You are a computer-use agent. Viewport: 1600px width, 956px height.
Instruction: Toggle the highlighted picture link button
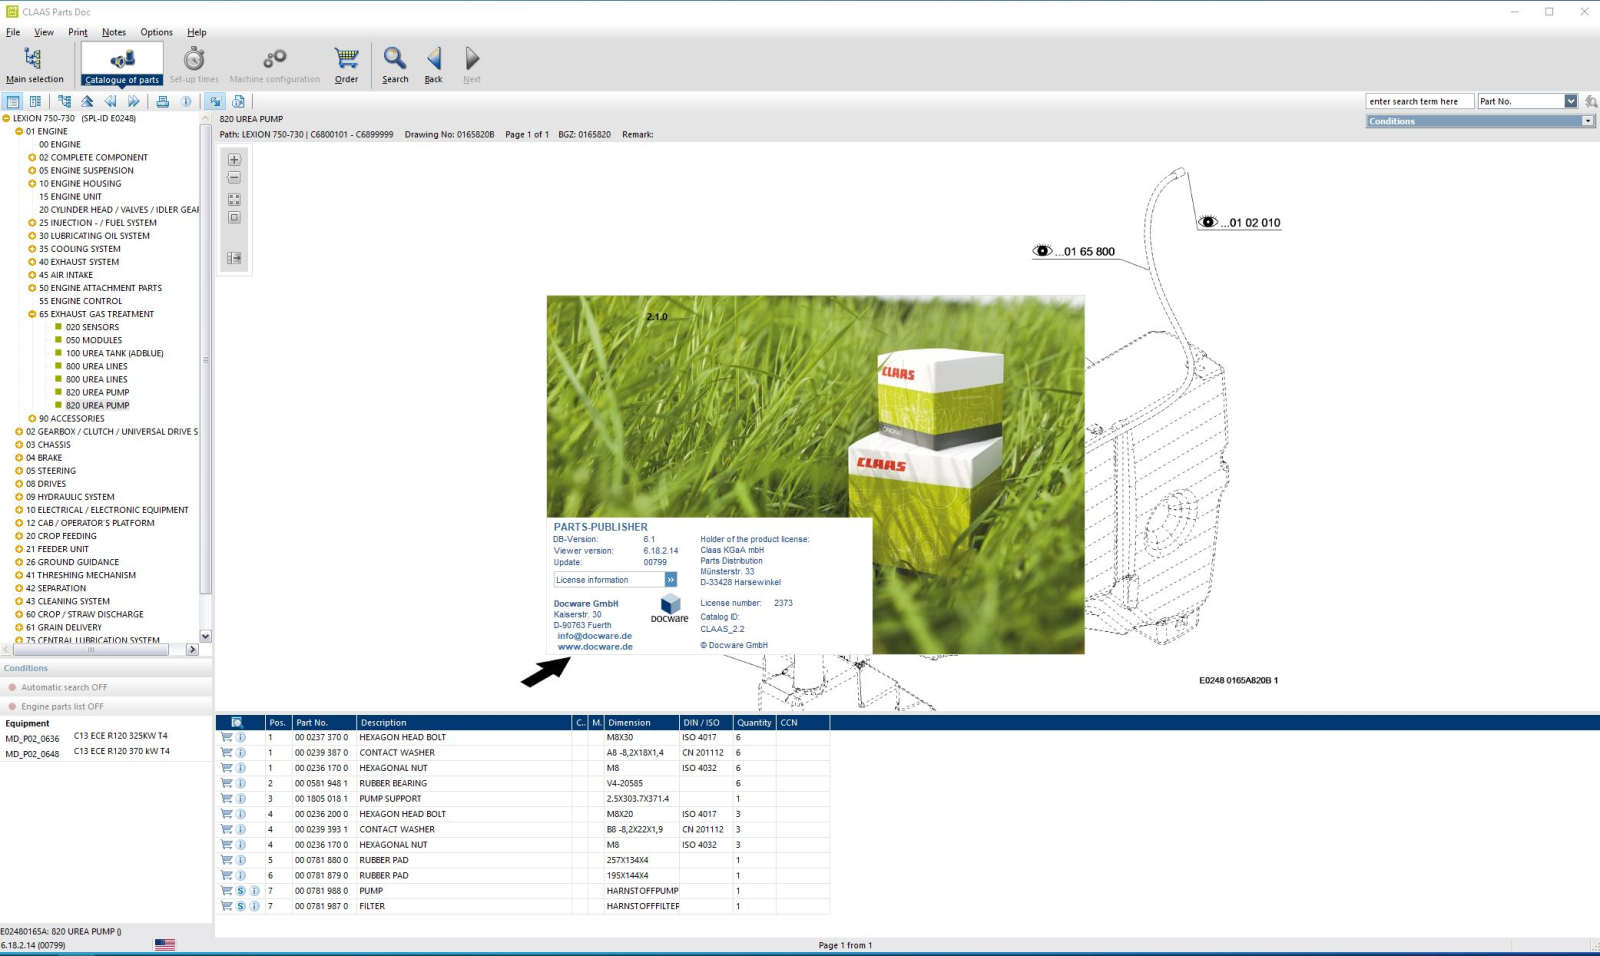[x=215, y=101]
